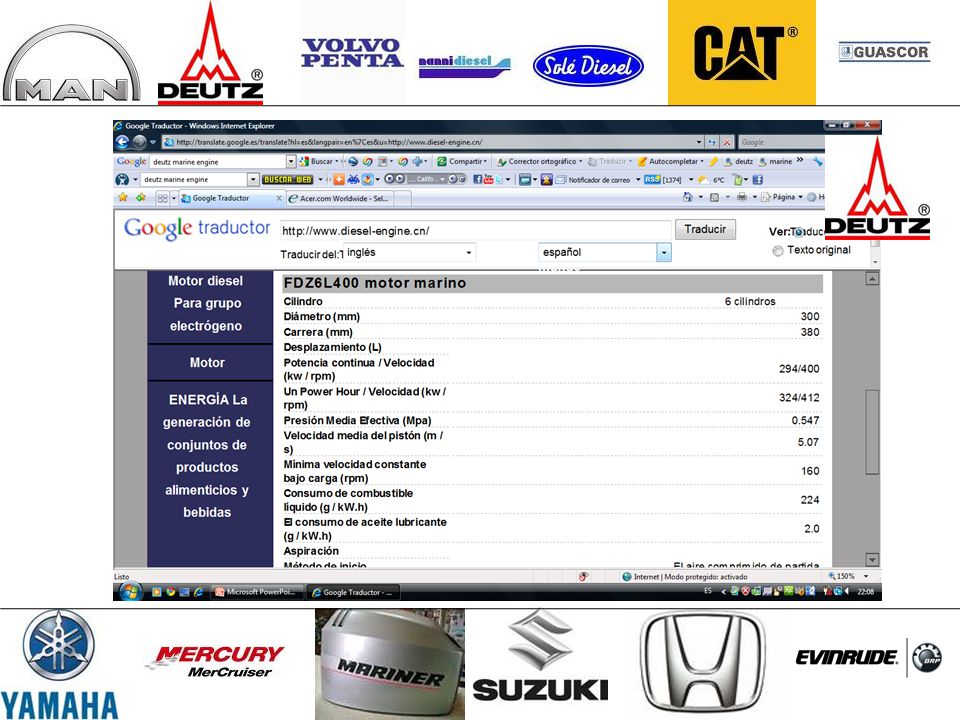Viewport: 960px width, 720px height.
Task: Click the system clock 22:08
Action: 866,591
